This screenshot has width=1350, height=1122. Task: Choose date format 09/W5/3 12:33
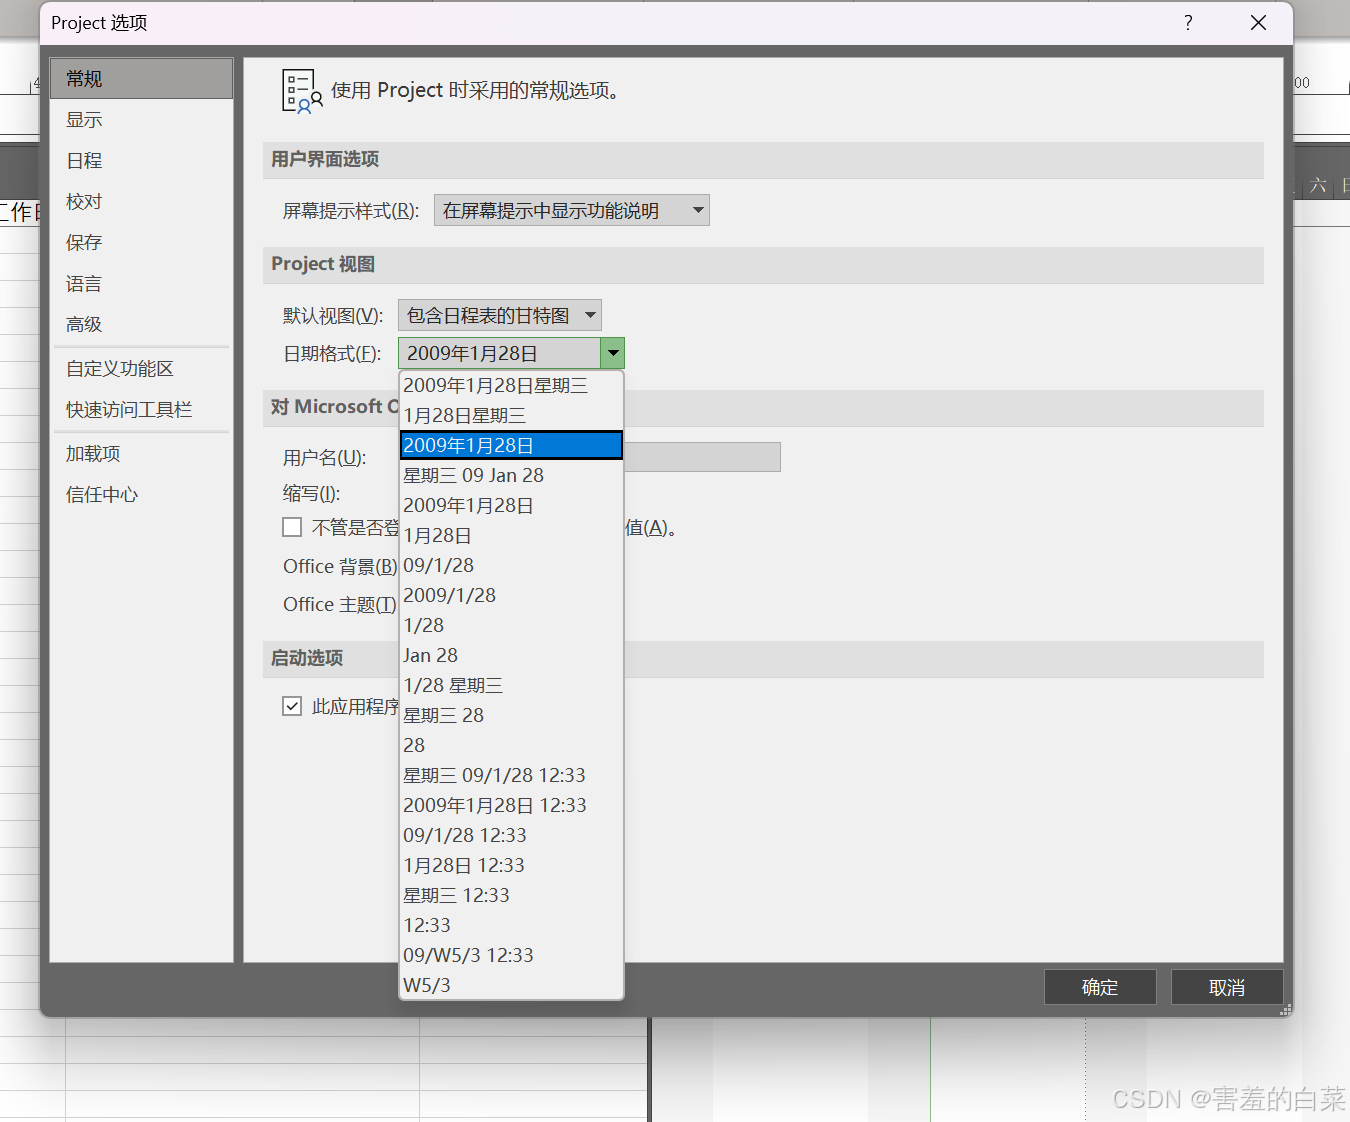(x=511, y=955)
